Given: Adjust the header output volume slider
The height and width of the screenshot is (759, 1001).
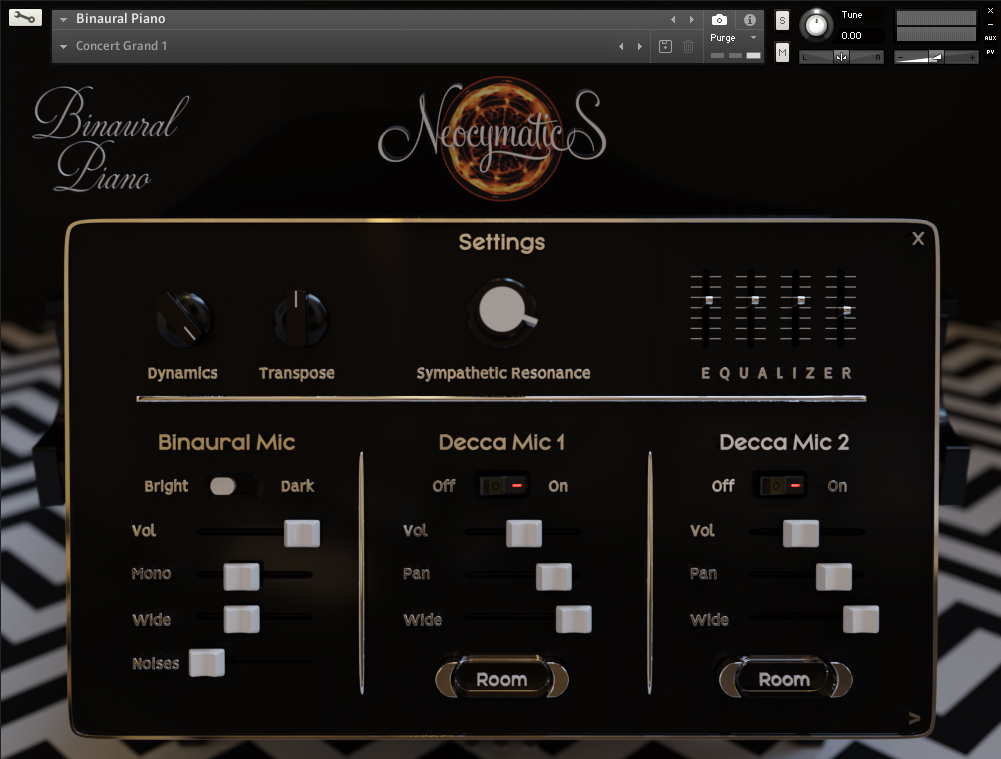Looking at the screenshot, I should 936,57.
